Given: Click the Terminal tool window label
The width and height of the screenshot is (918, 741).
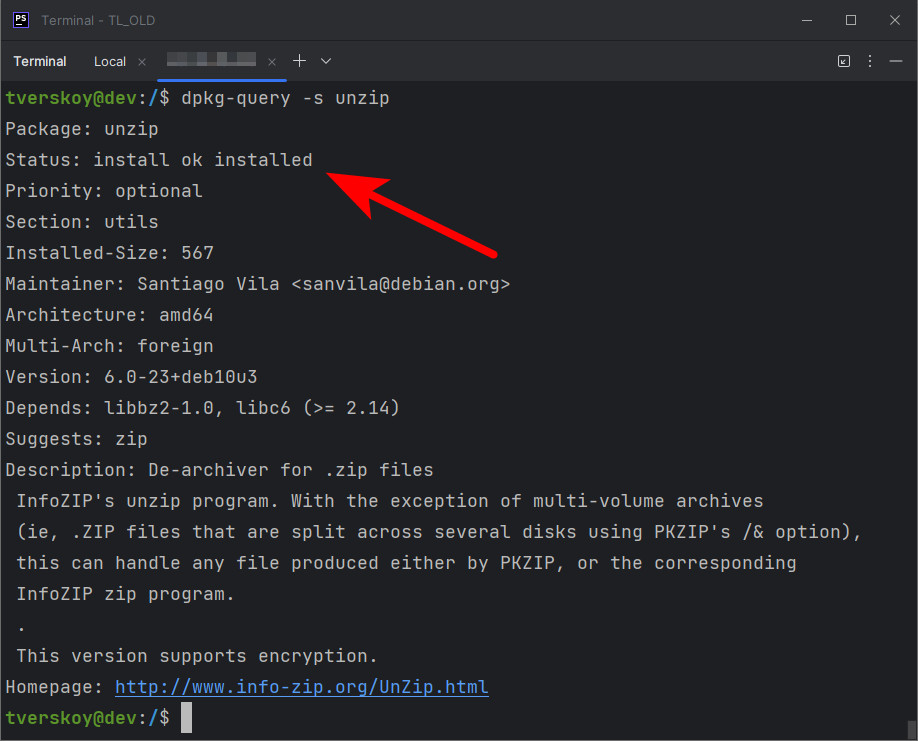Looking at the screenshot, I should [x=40, y=61].
